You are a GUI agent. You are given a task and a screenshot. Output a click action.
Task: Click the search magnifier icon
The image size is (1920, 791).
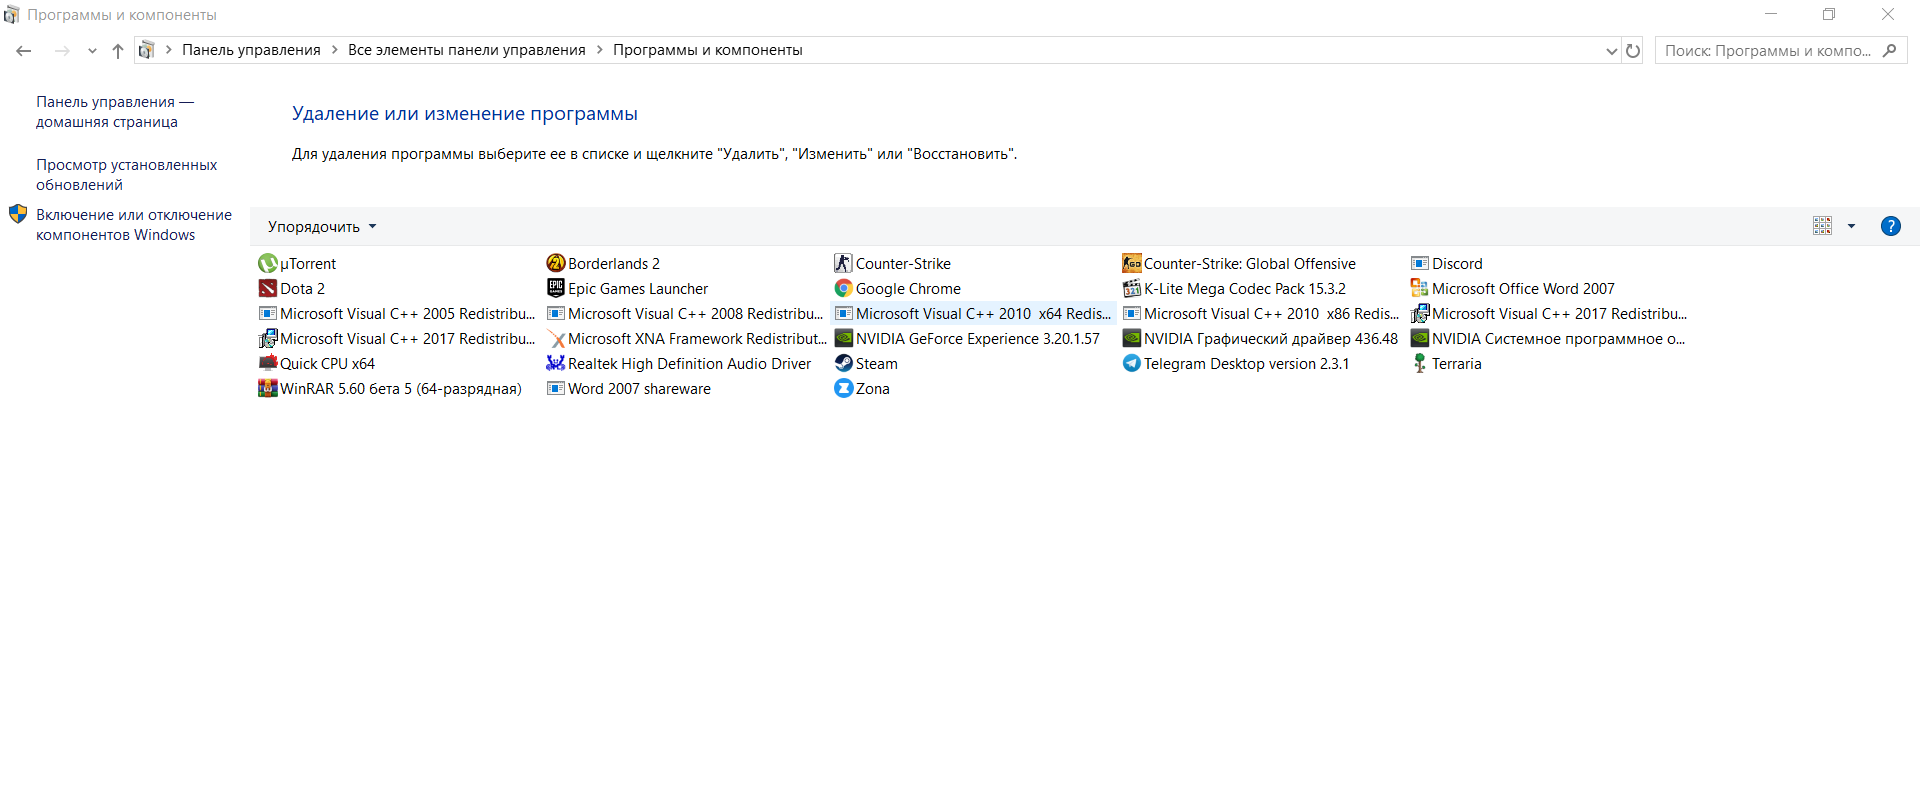click(x=1889, y=51)
